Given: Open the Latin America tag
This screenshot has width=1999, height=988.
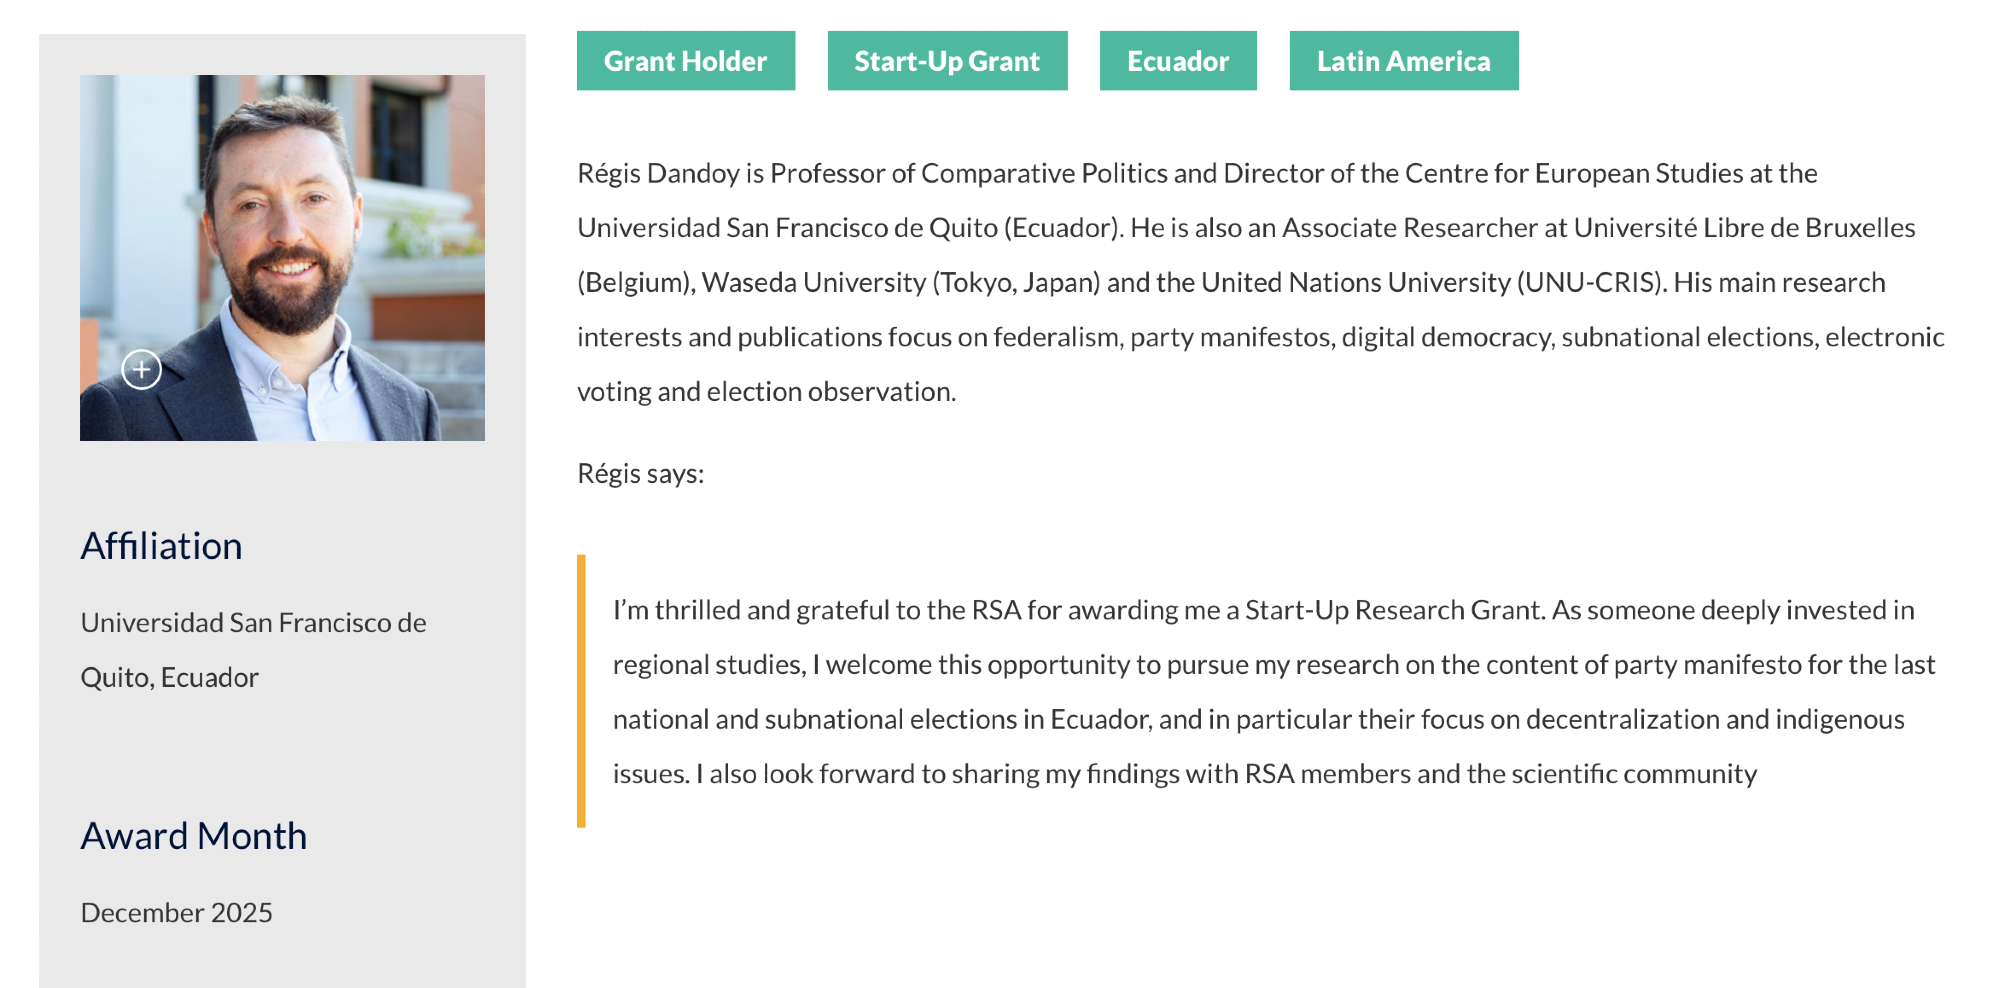Looking at the screenshot, I should 1403,61.
